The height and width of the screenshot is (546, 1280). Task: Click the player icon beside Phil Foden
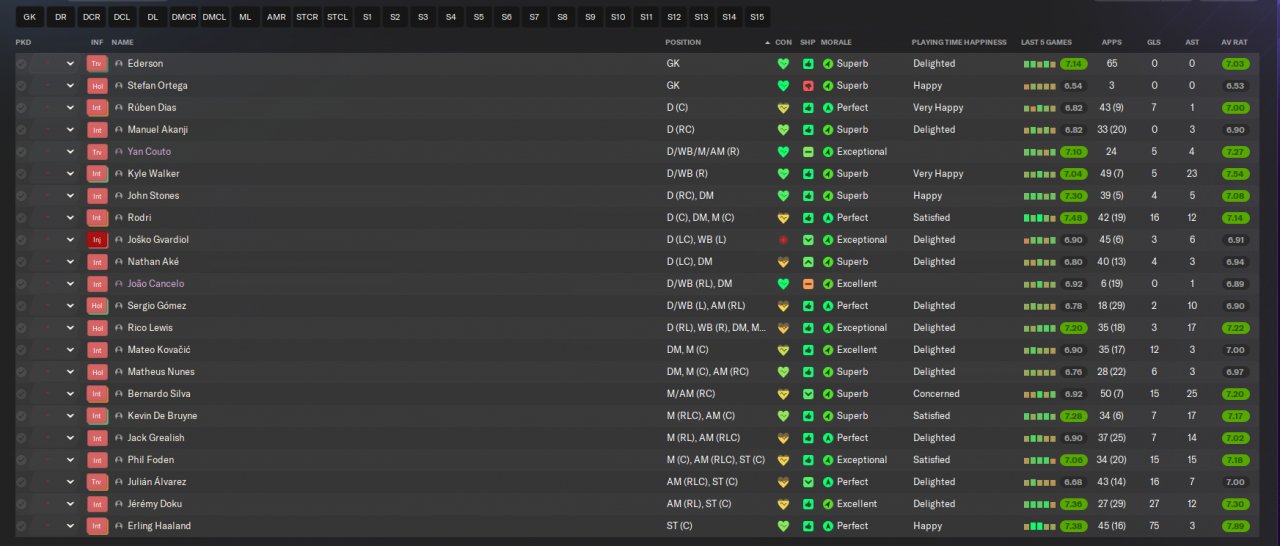click(x=119, y=459)
